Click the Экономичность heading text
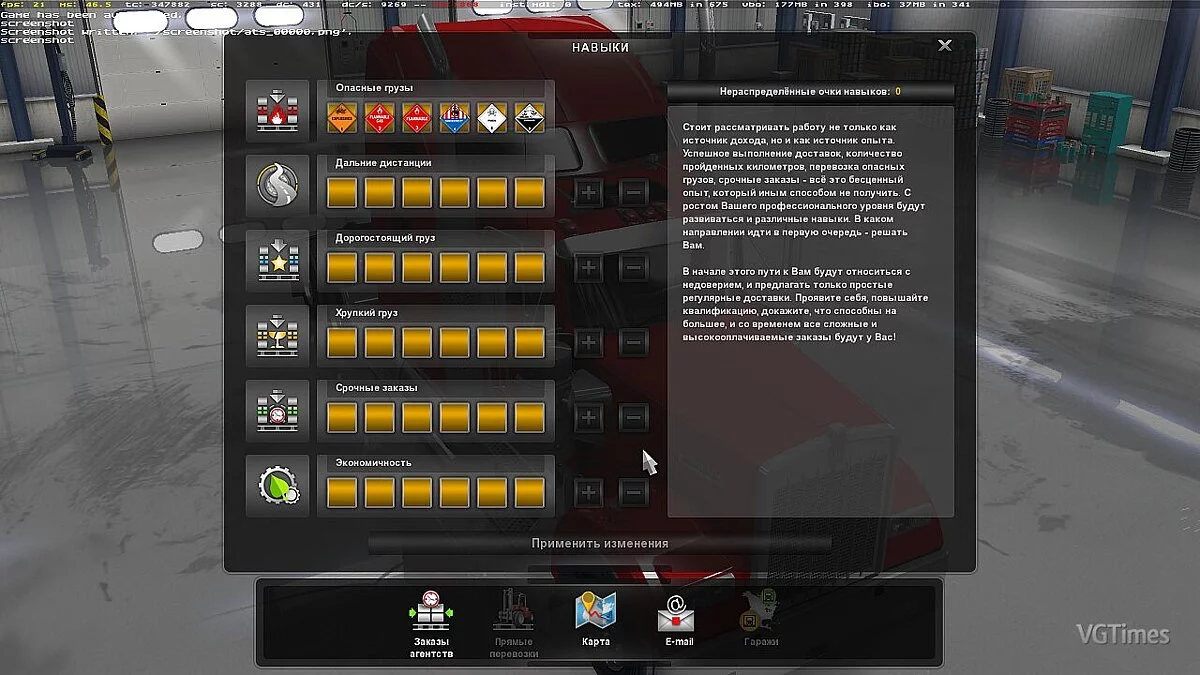Image resolution: width=1200 pixels, height=675 pixels. point(373,463)
